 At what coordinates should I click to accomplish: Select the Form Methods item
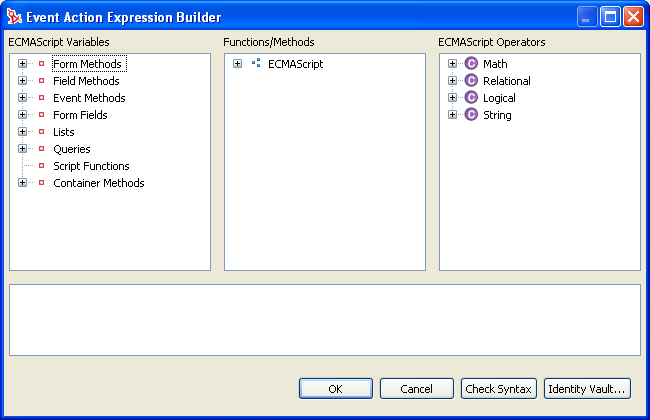89,64
